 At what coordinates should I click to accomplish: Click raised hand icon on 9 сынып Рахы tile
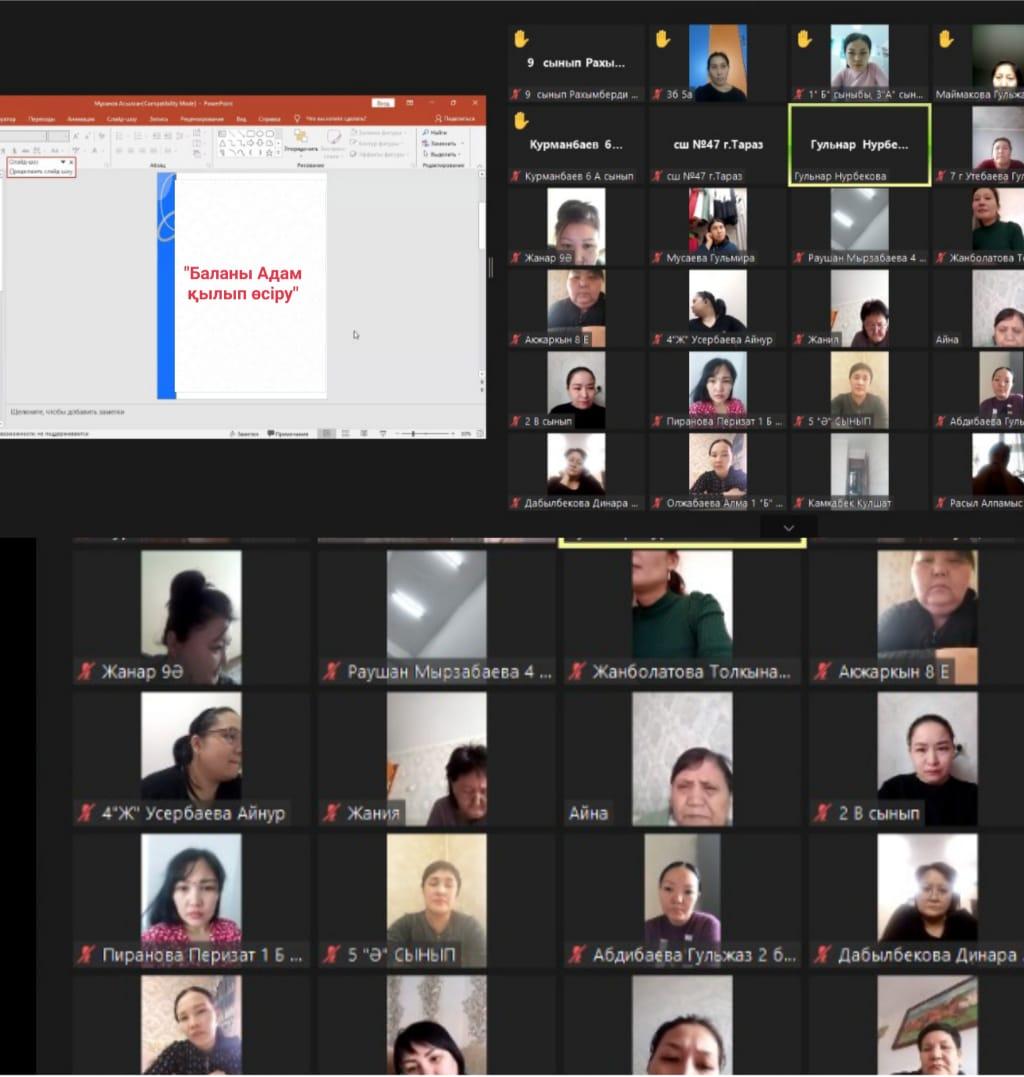(521, 39)
